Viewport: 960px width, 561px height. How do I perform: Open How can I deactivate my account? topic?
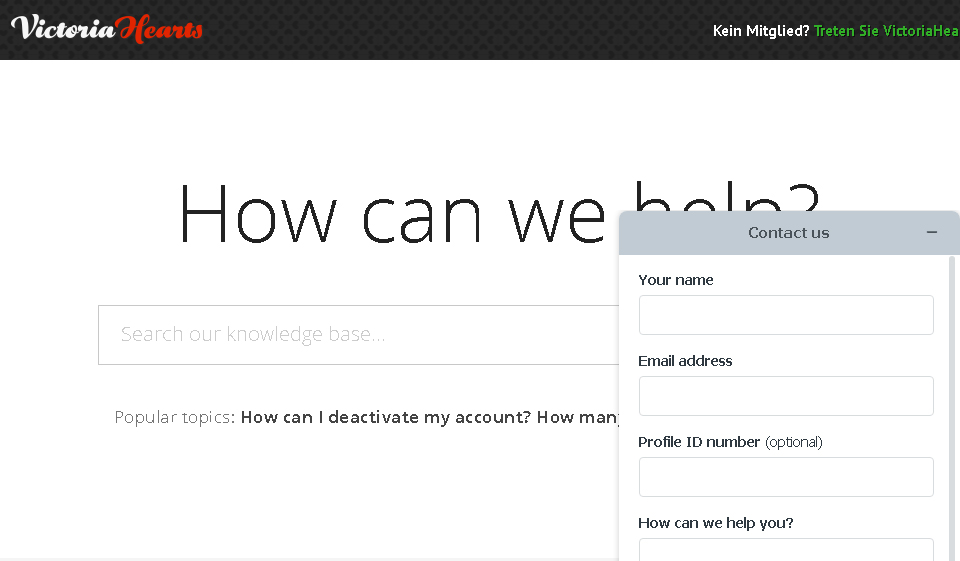tap(385, 417)
